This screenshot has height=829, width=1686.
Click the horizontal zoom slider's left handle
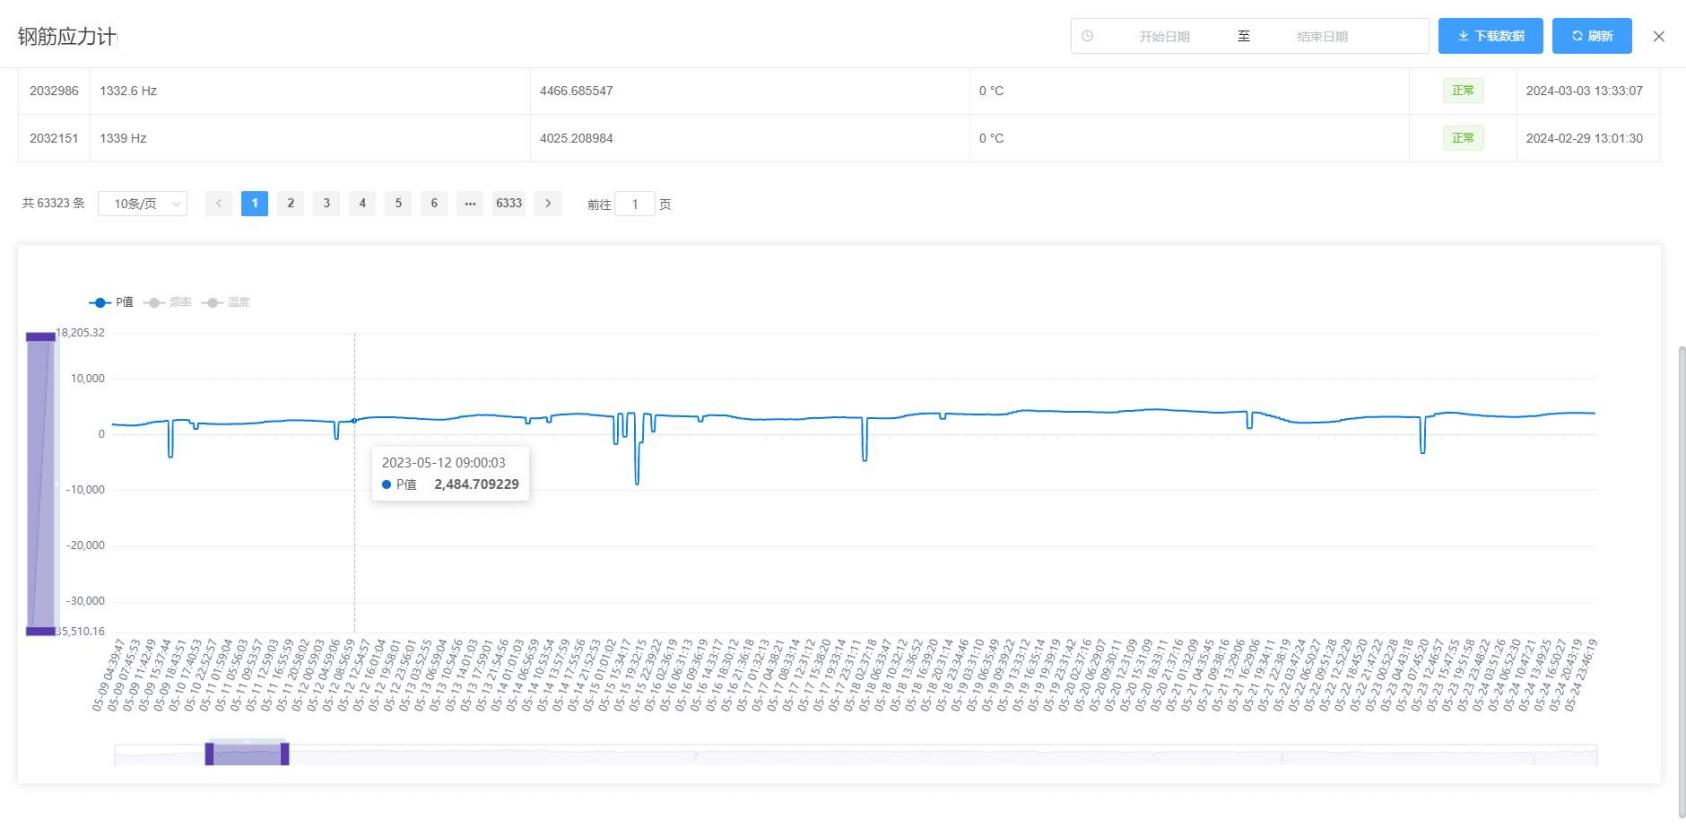point(210,754)
